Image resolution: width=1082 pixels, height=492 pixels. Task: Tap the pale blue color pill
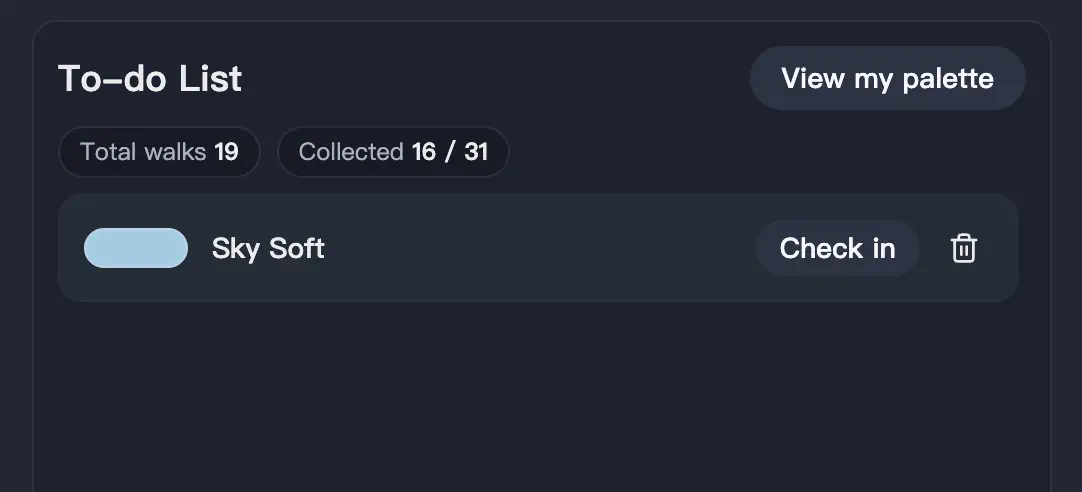136,248
